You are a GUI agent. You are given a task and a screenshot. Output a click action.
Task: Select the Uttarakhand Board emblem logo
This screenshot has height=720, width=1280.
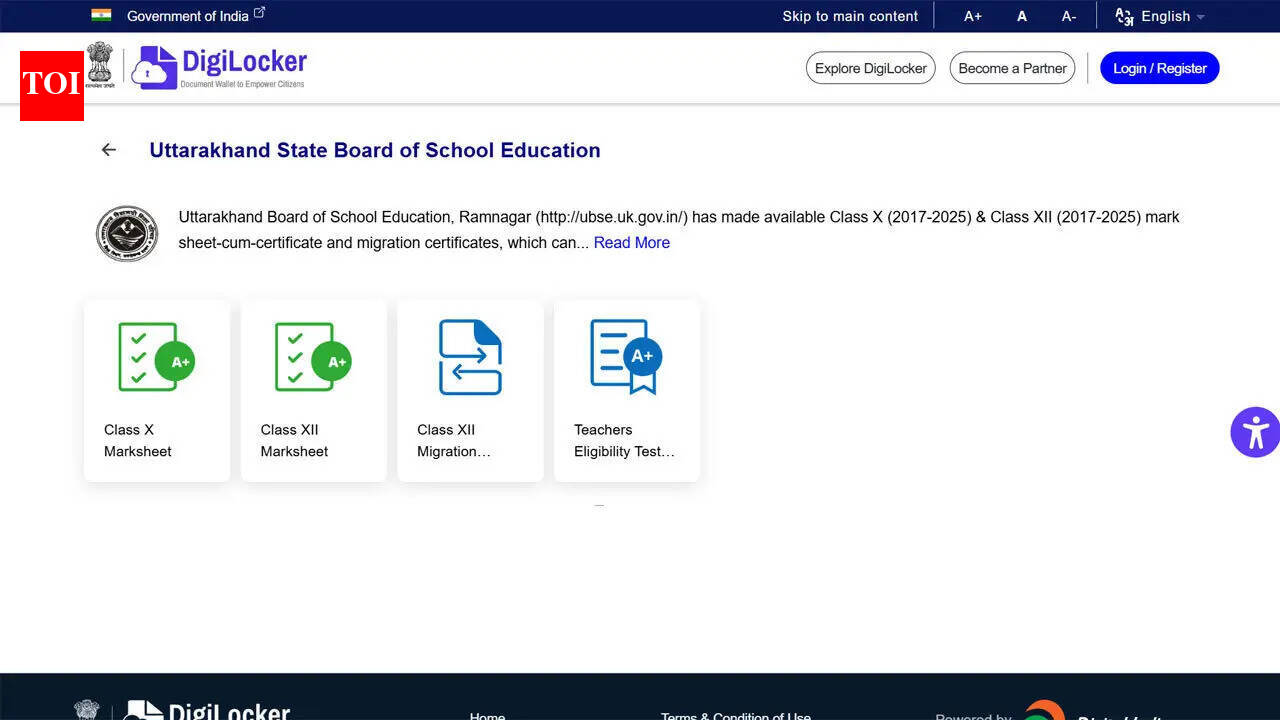[126, 232]
